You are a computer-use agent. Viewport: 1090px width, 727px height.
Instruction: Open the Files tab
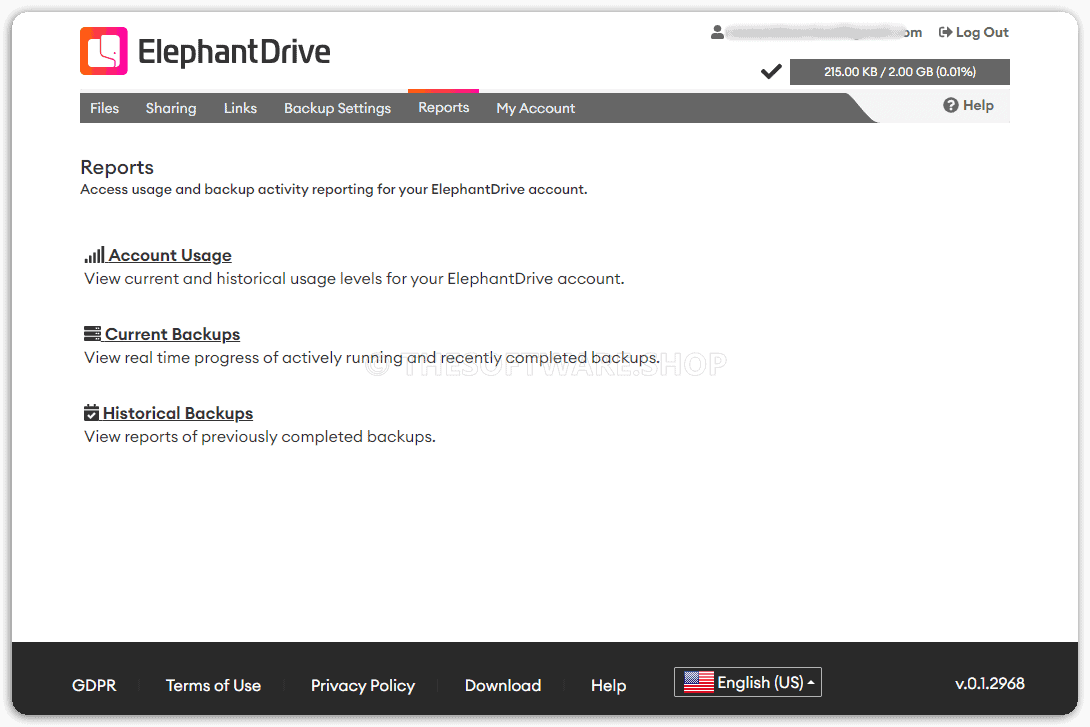104,108
